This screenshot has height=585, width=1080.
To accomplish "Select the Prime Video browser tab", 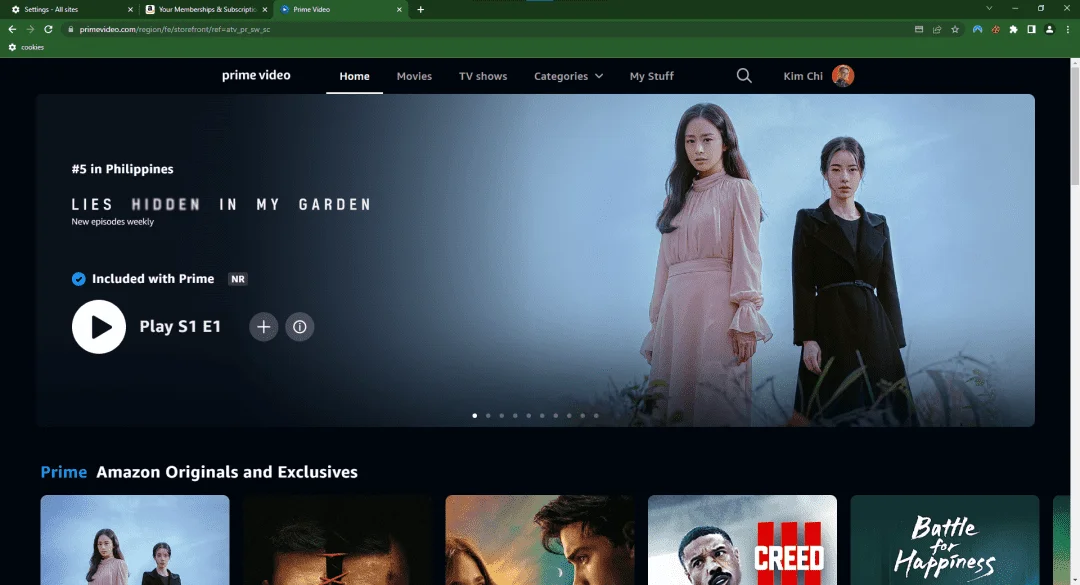I will click(340, 10).
